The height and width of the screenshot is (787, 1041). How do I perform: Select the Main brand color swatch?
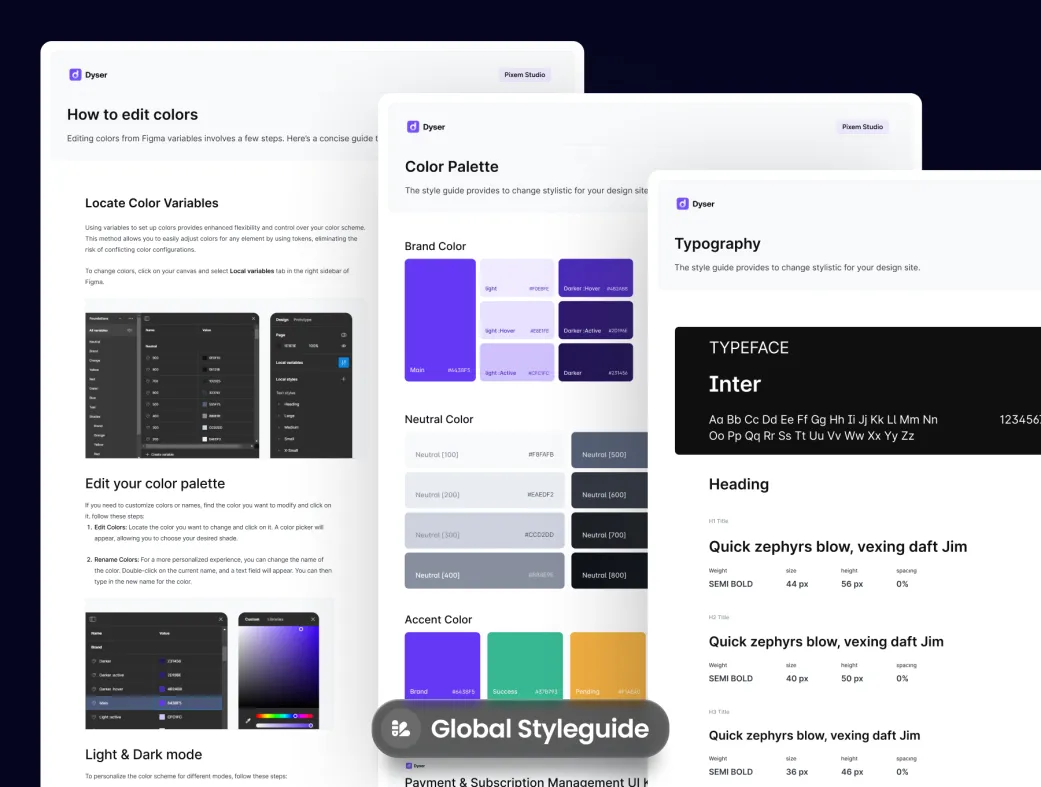(440, 320)
